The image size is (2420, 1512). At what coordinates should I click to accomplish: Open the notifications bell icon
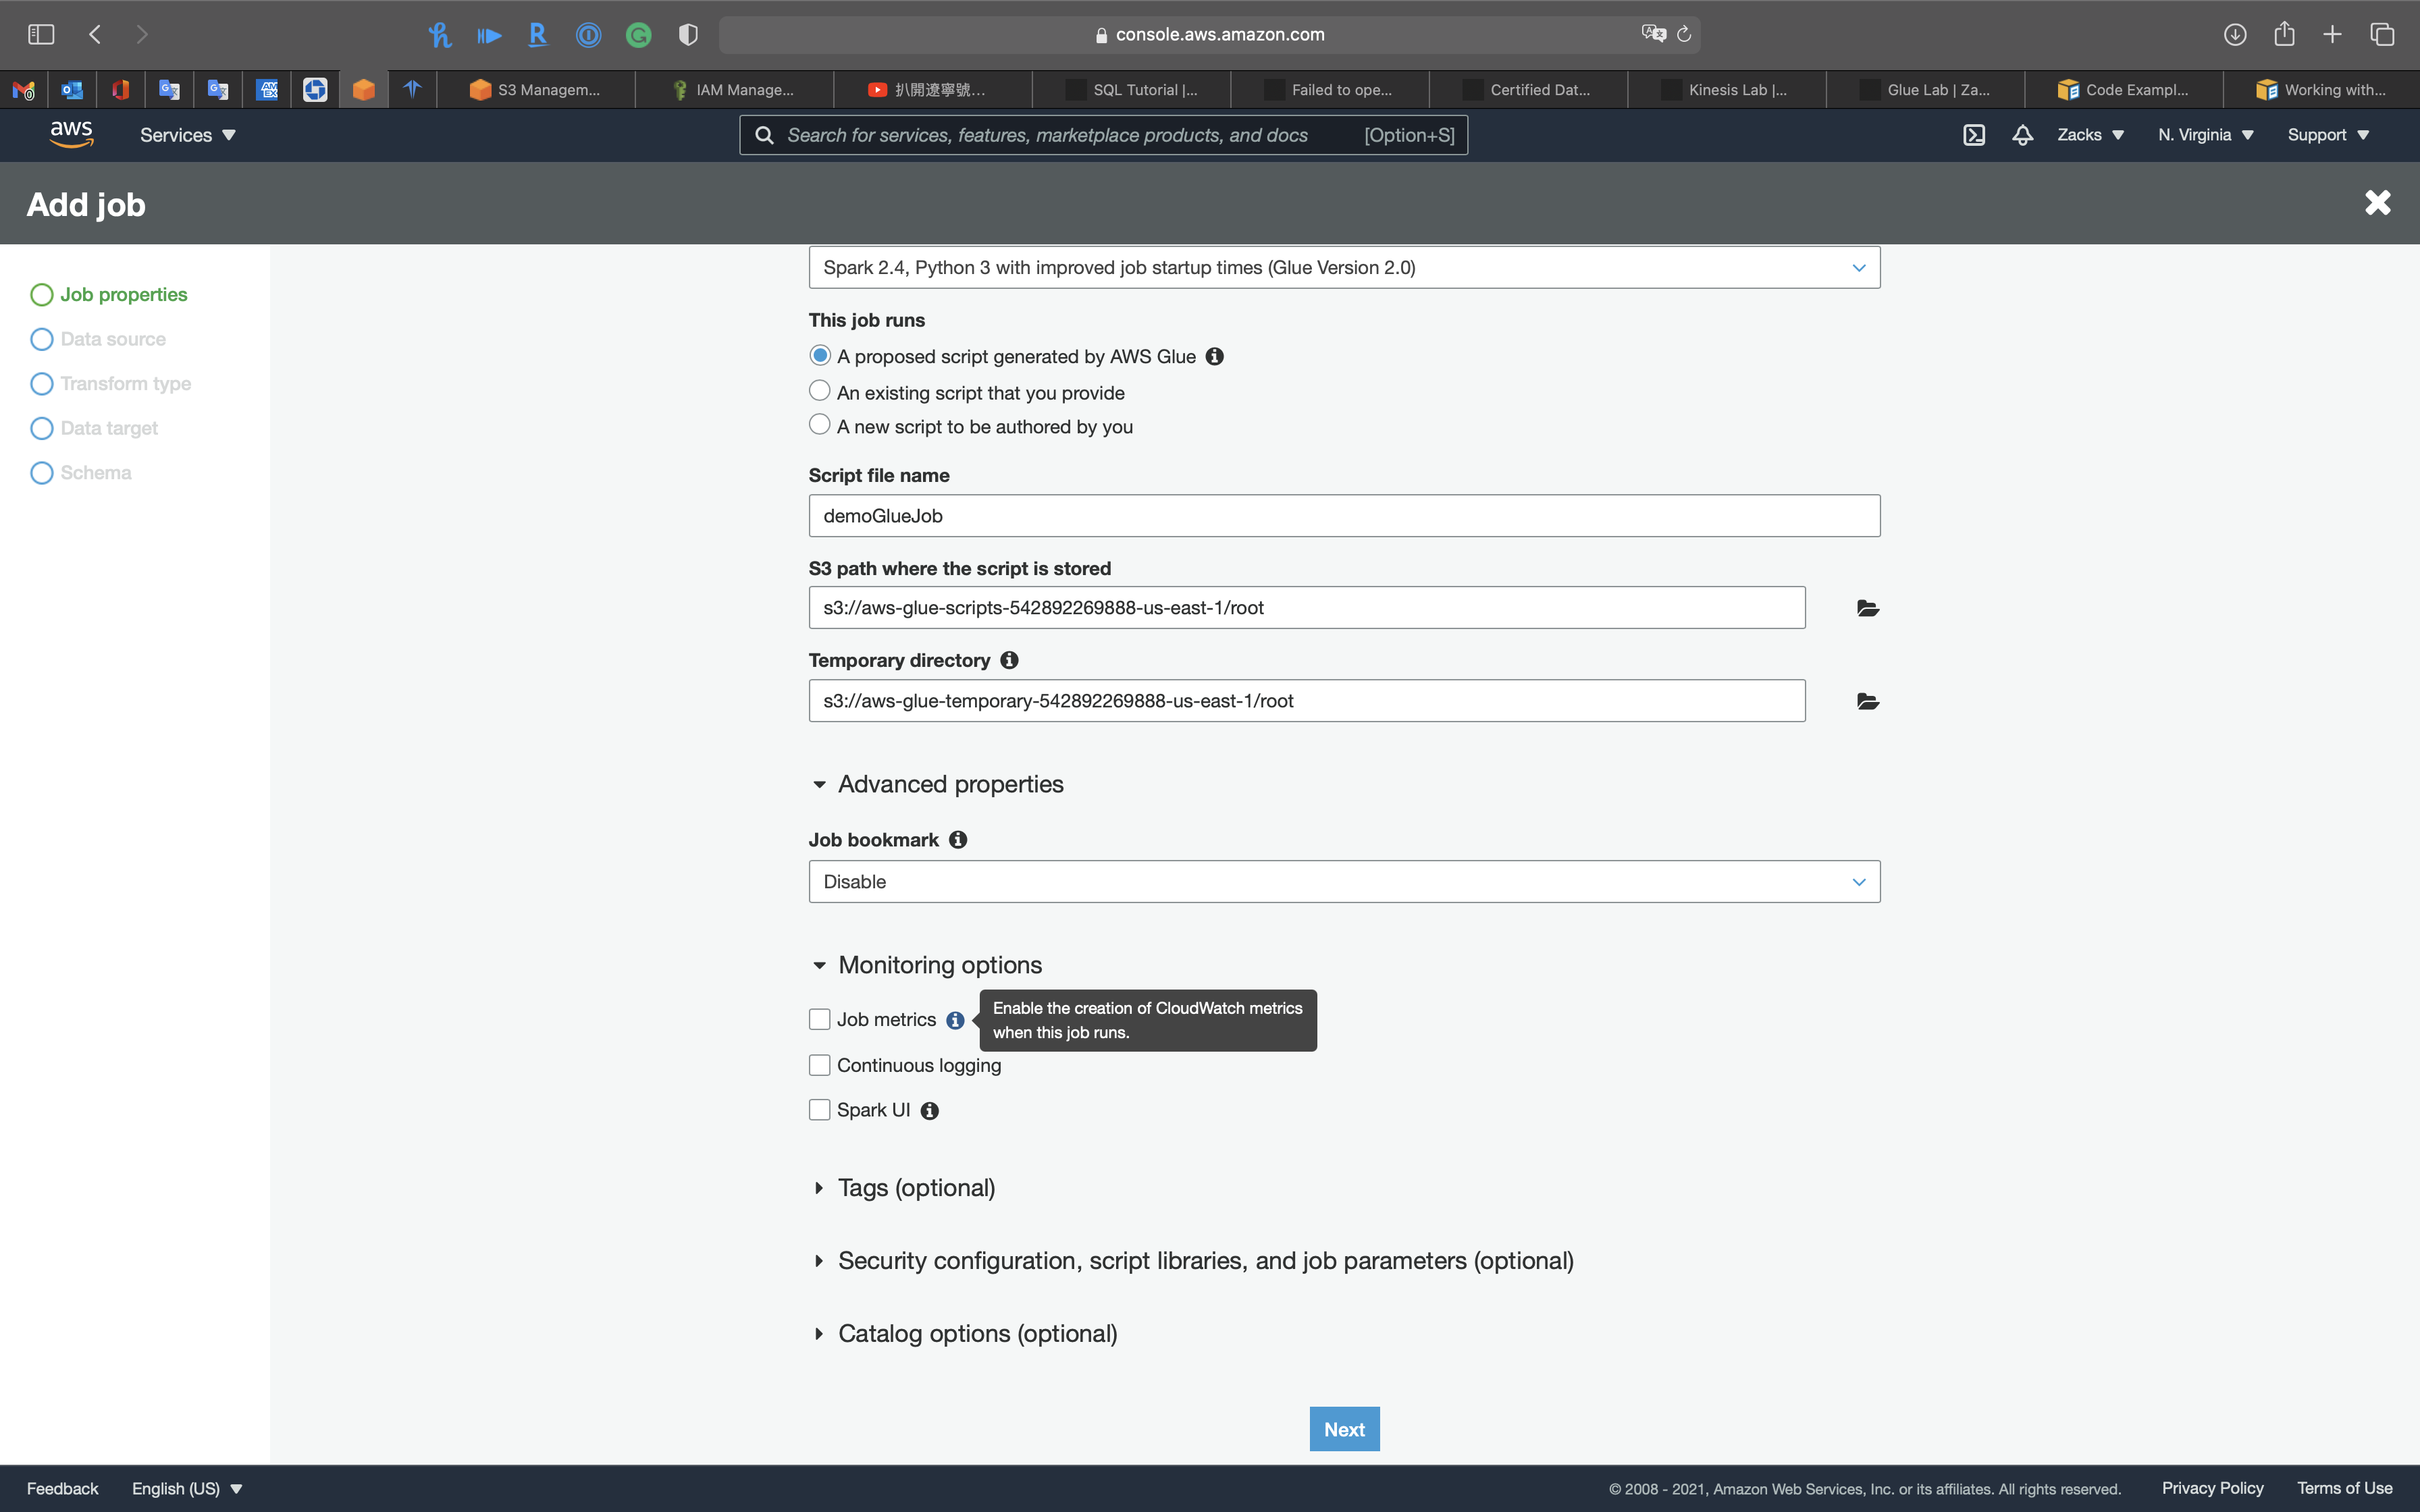pyautogui.click(x=2022, y=135)
